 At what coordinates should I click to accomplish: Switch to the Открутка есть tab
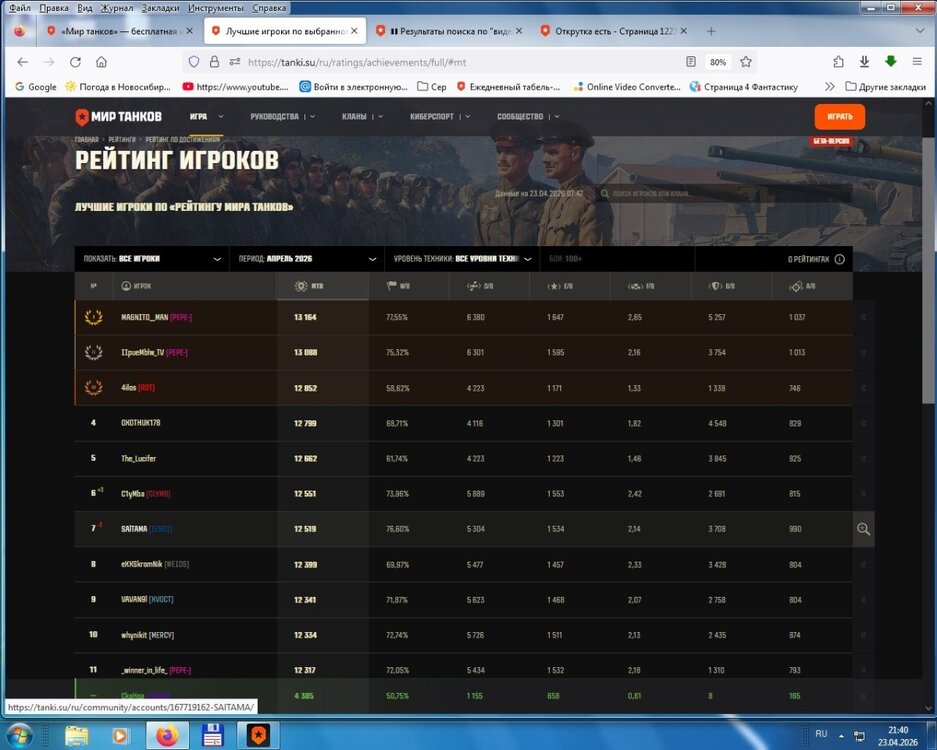tap(614, 31)
